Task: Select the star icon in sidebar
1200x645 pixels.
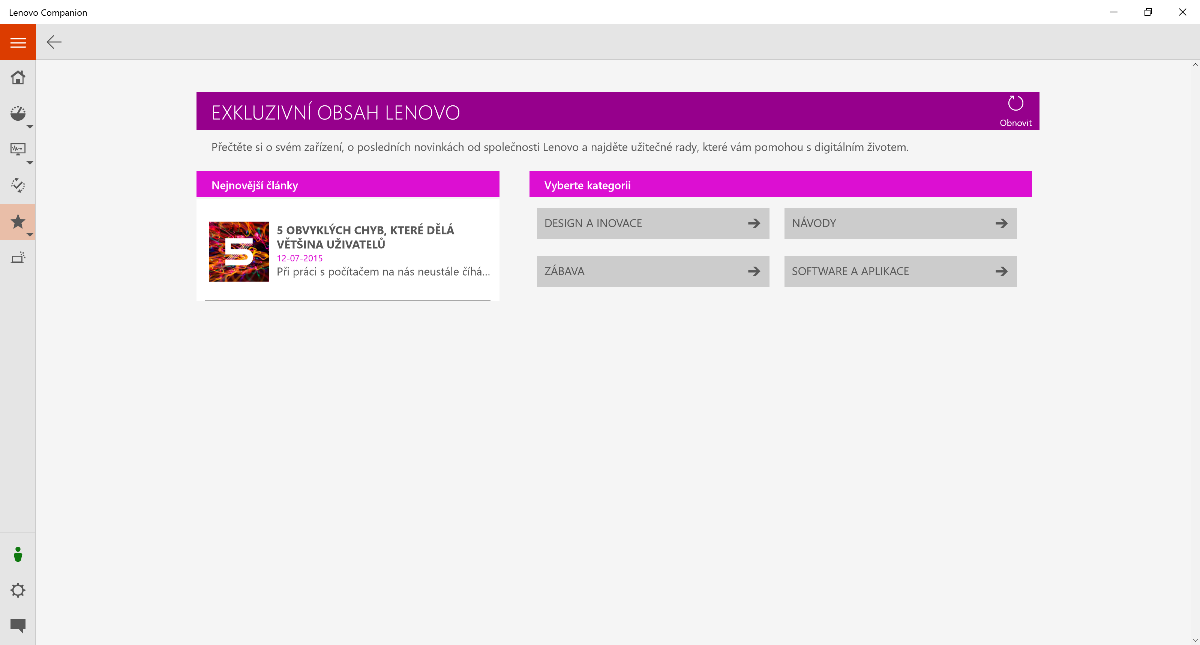Action: [x=17, y=221]
